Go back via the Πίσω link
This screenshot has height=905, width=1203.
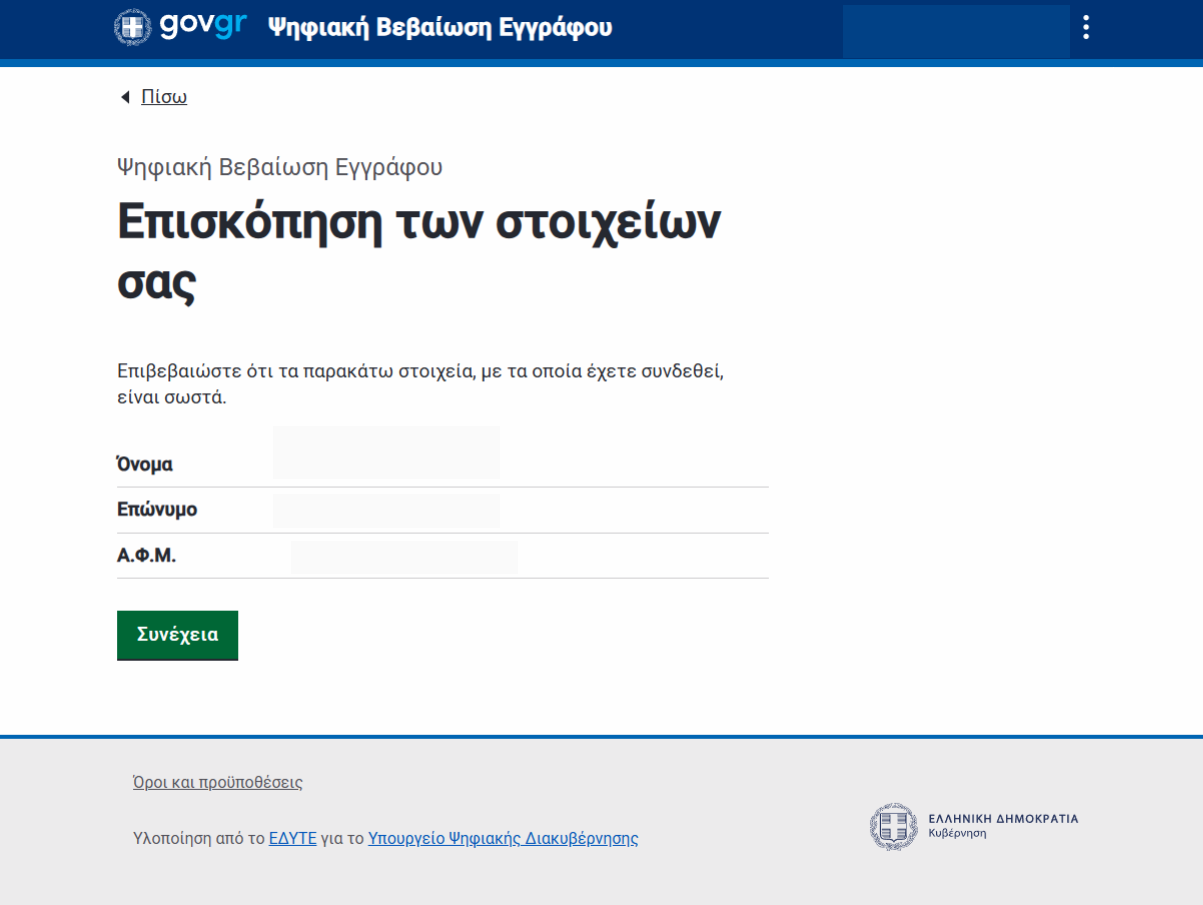tap(164, 97)
